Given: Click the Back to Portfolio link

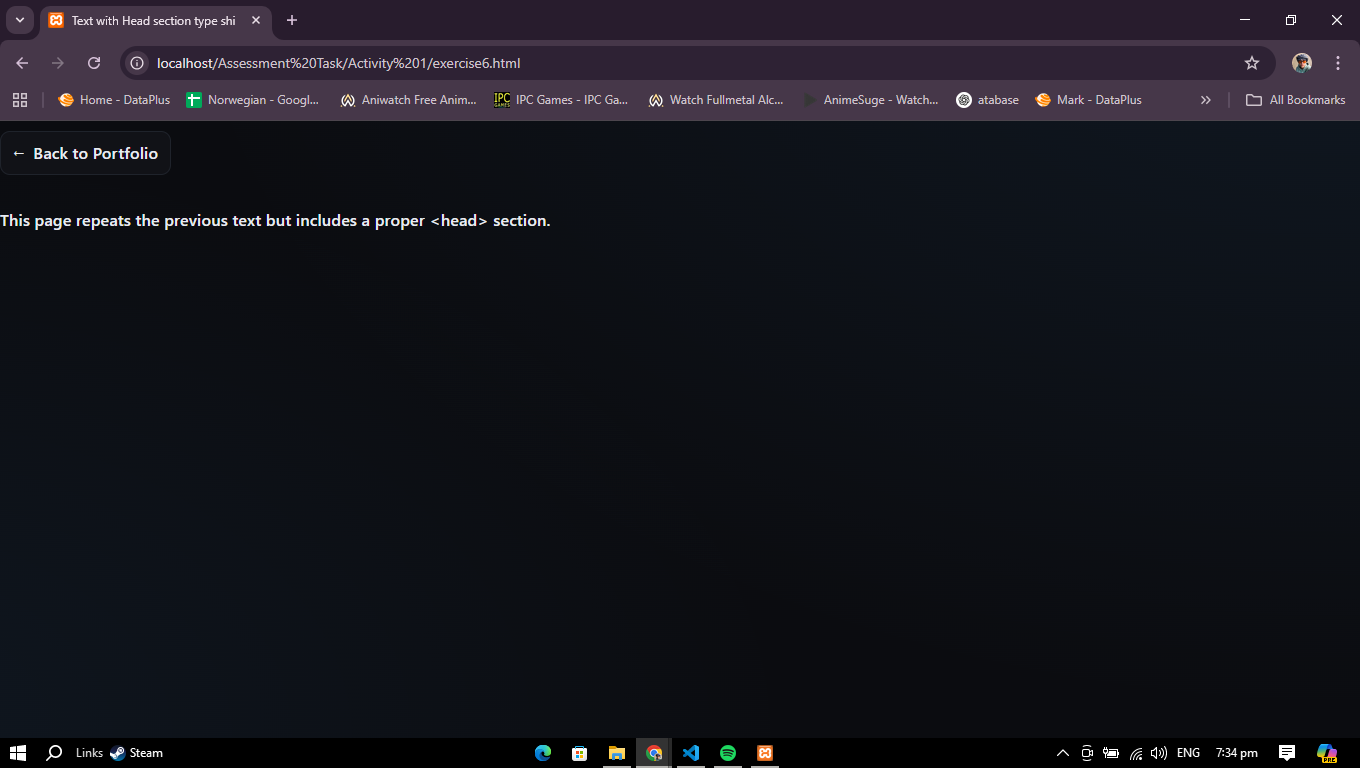Looking at the screenshot, I should [x=86, y=153].
